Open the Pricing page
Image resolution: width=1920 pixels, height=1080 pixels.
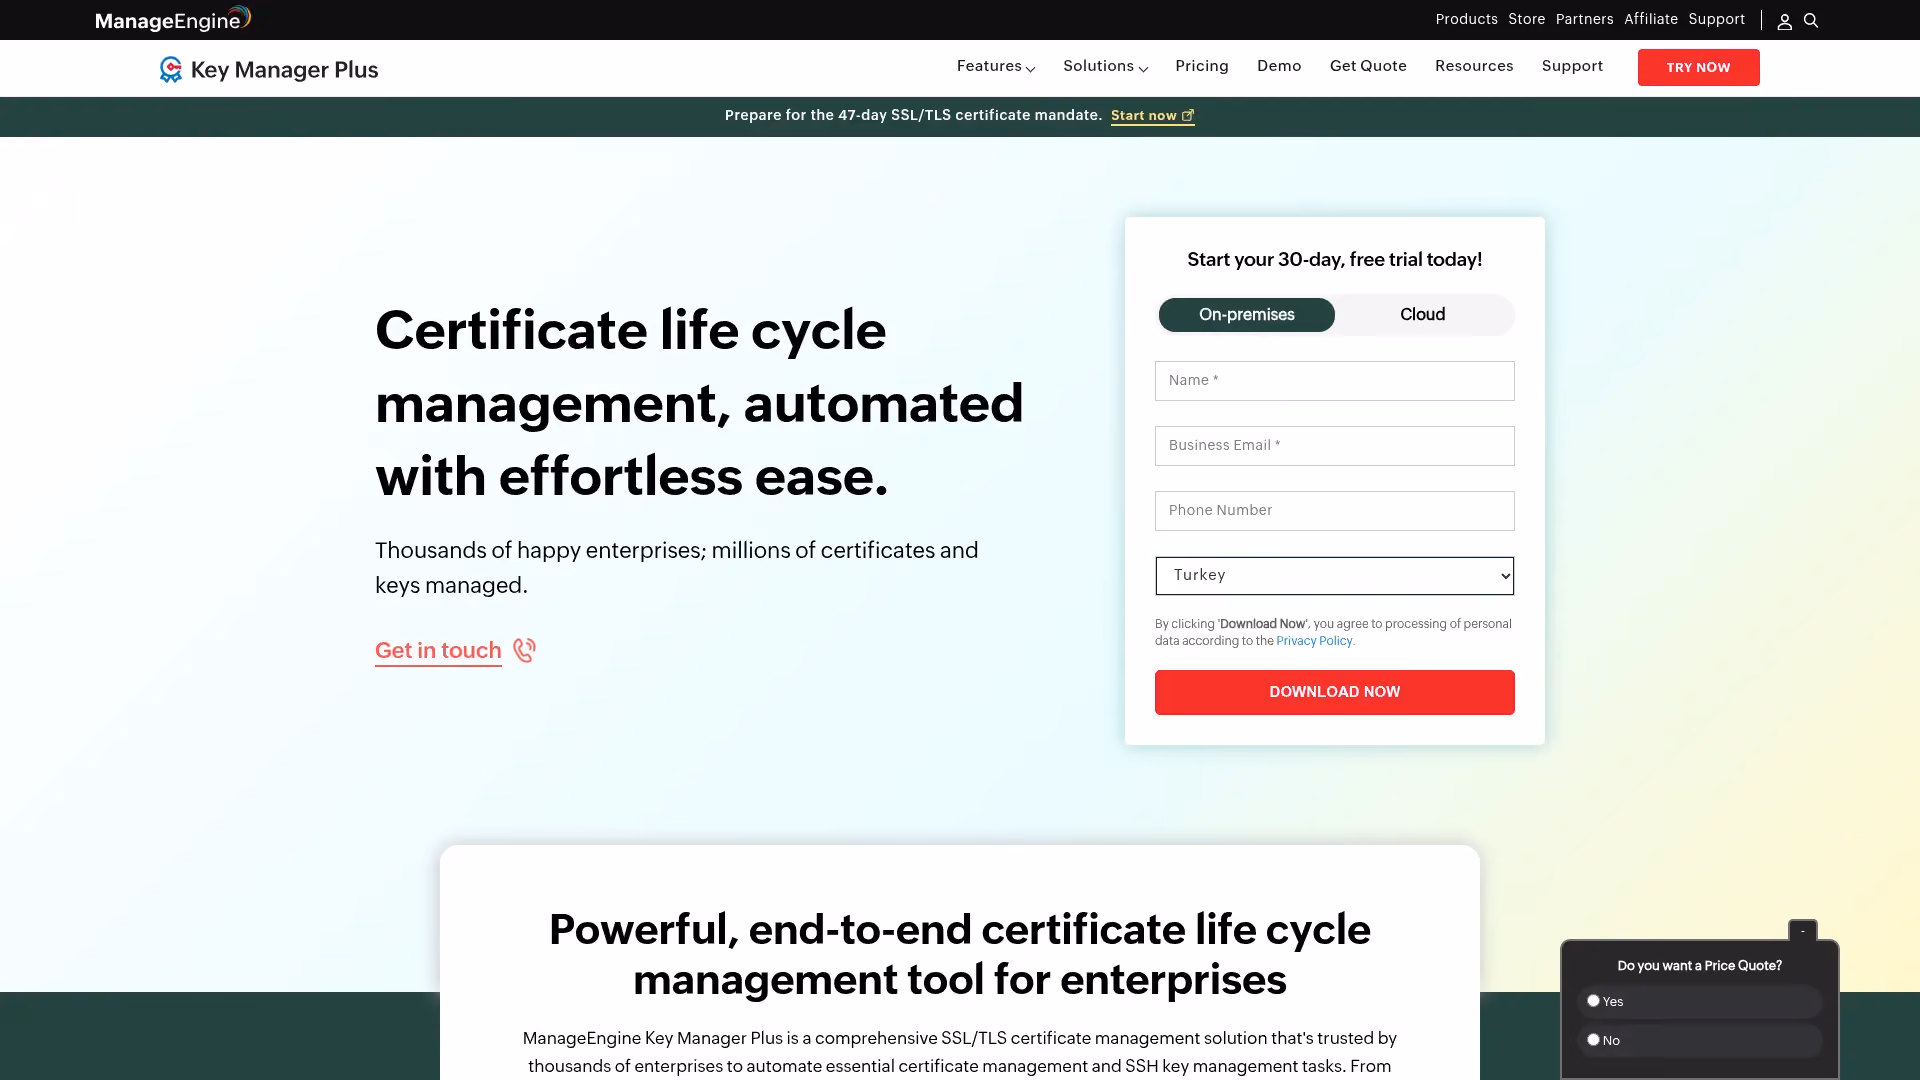[1202, 66]
